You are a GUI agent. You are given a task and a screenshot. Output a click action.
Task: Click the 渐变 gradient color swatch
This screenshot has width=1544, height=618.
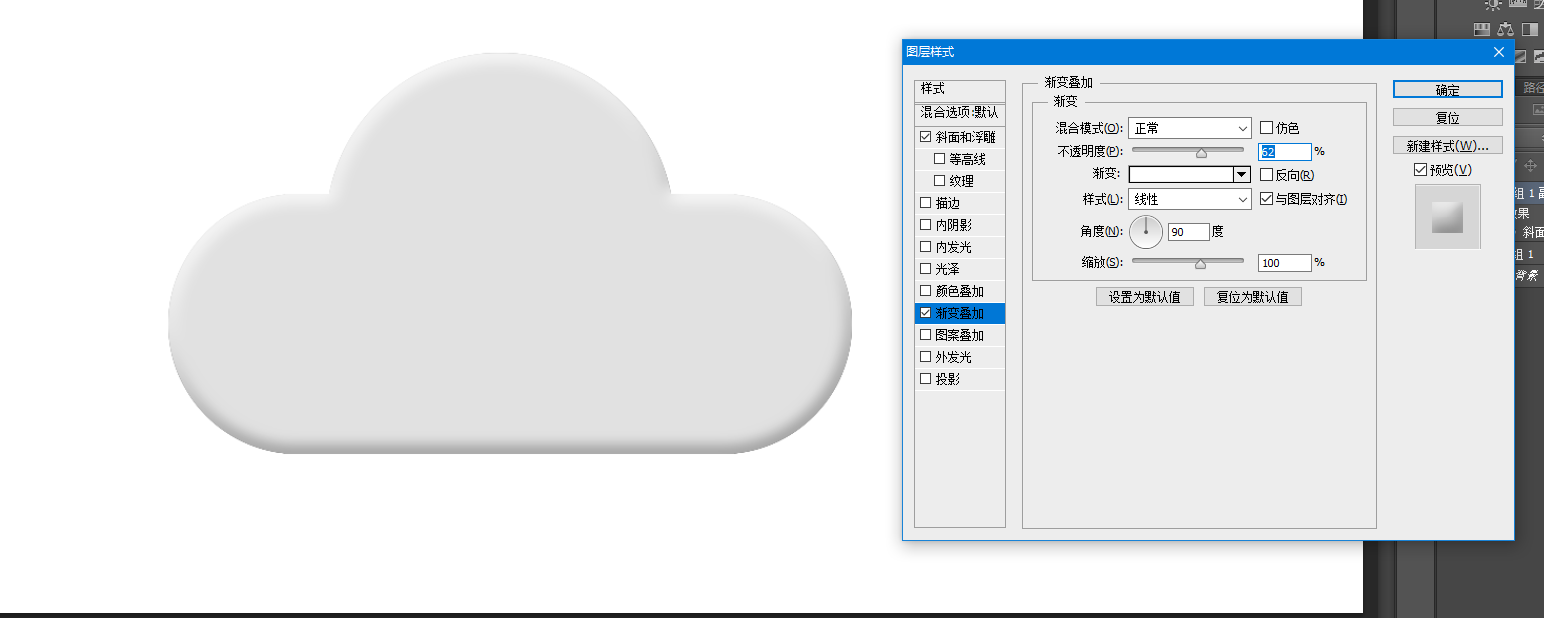1182,174
